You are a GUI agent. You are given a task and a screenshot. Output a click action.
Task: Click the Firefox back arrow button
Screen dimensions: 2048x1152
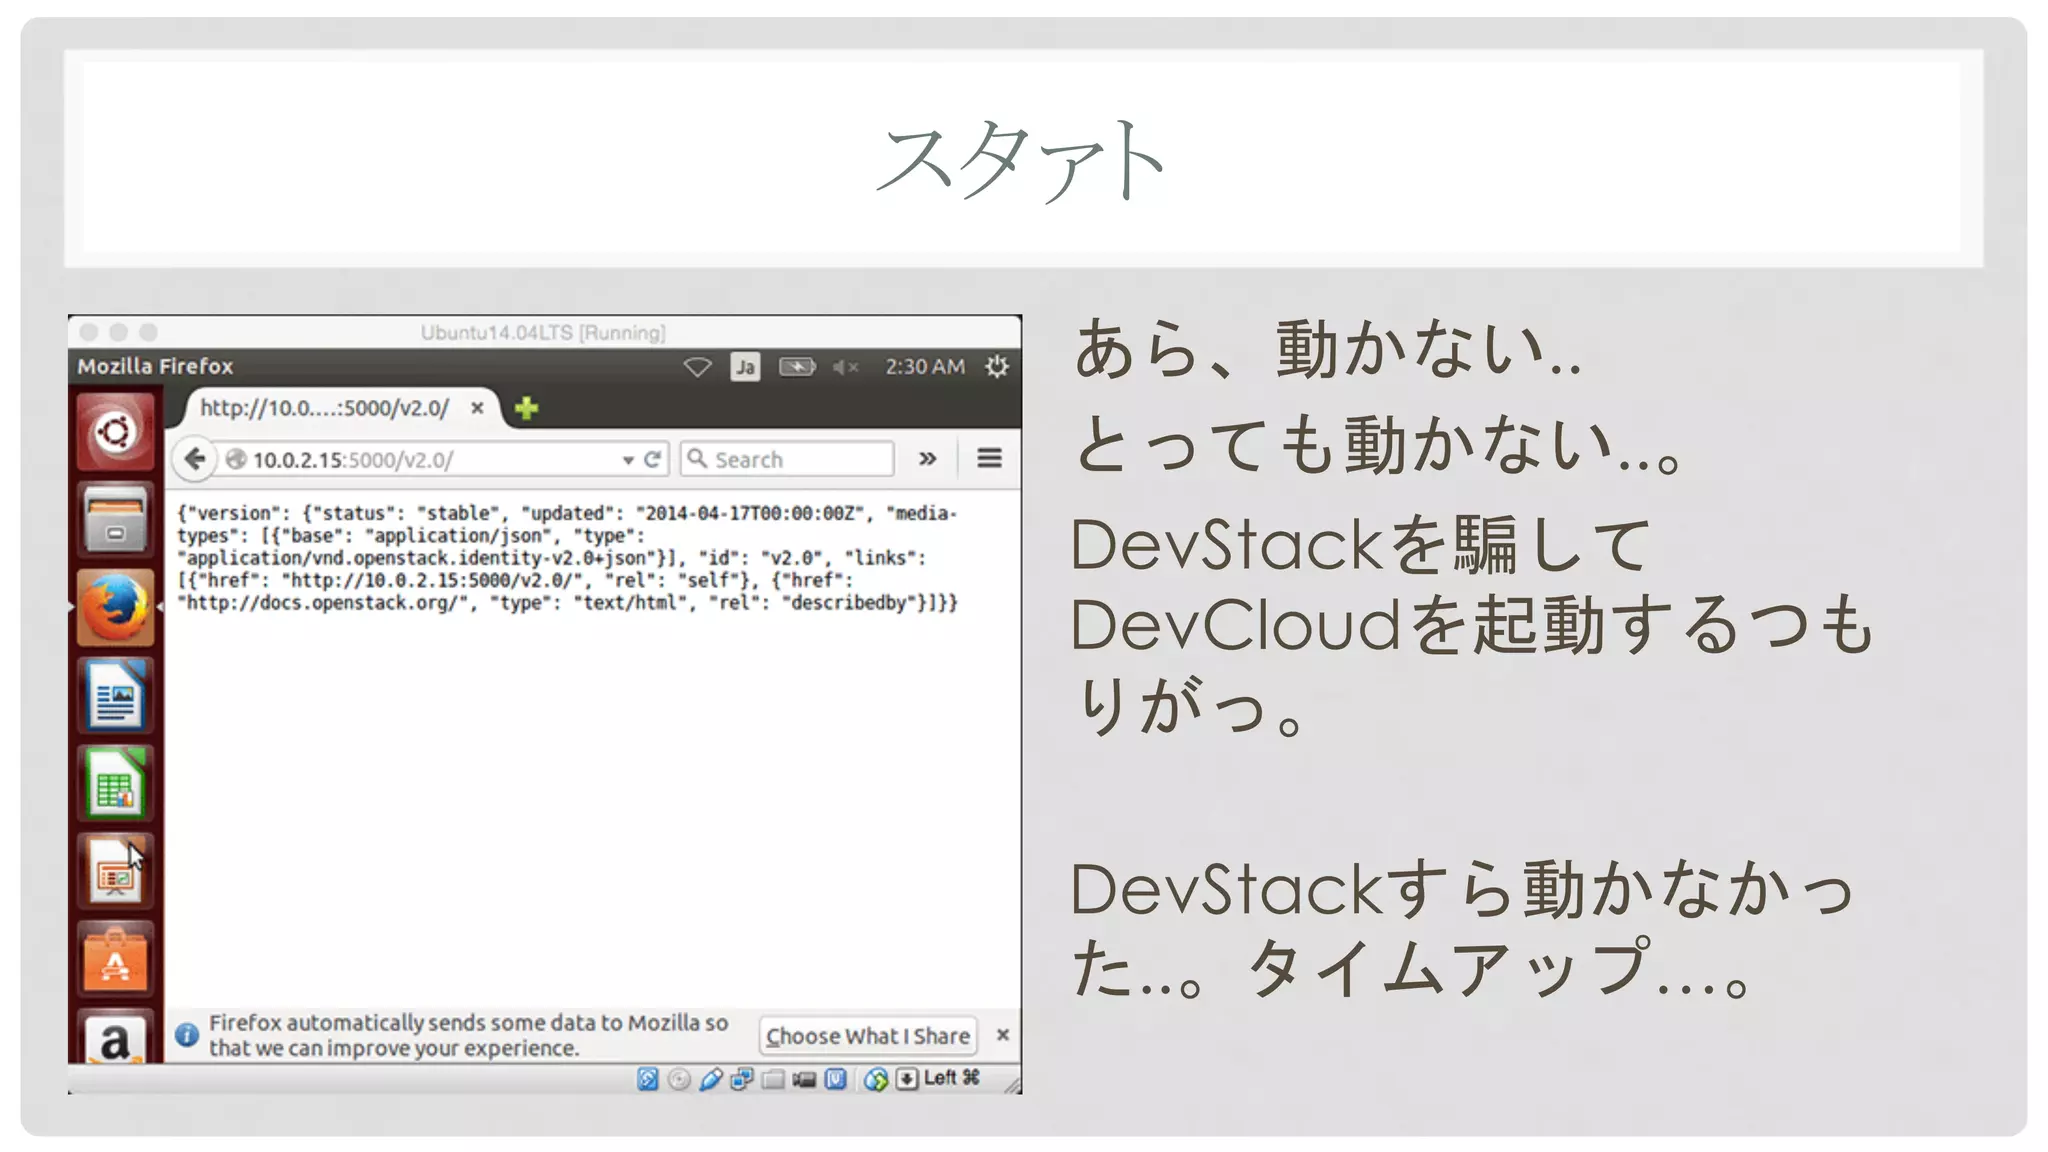[x=195, y=459]
